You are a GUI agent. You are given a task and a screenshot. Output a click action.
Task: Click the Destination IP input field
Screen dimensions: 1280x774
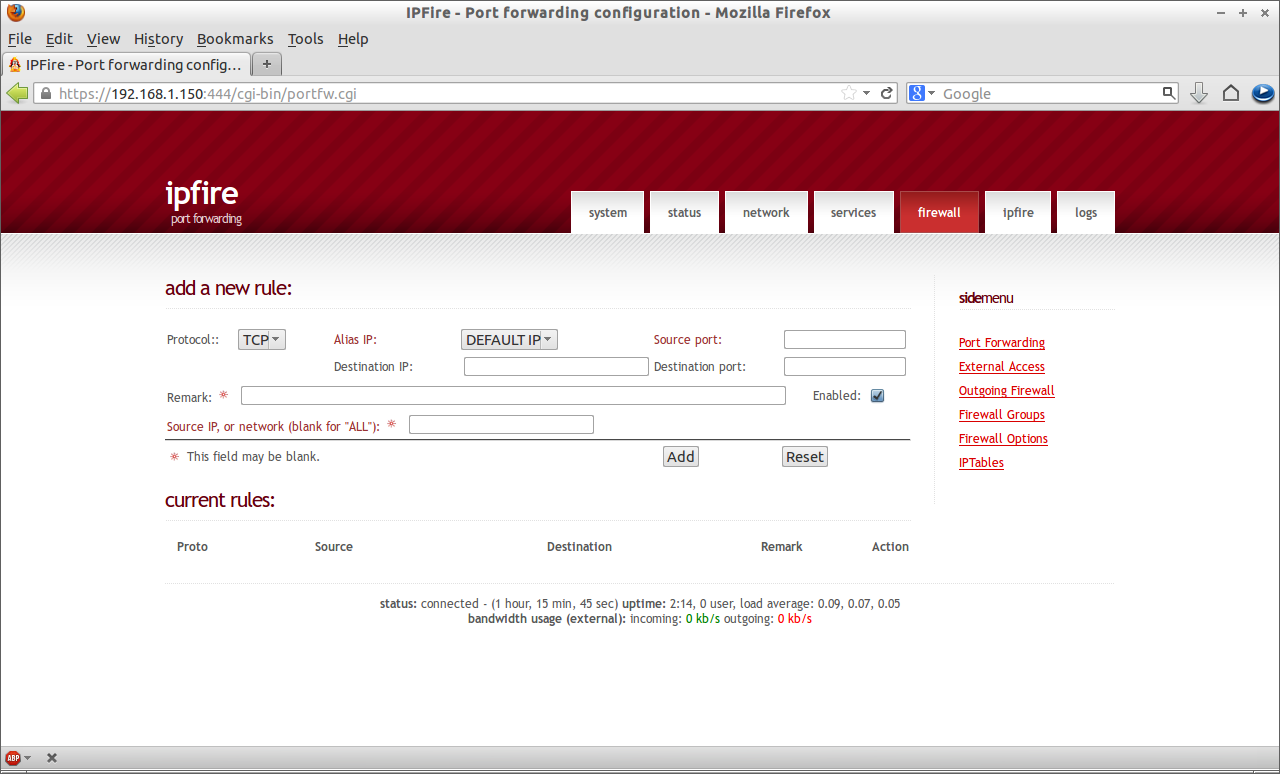(x=556, y=367)
